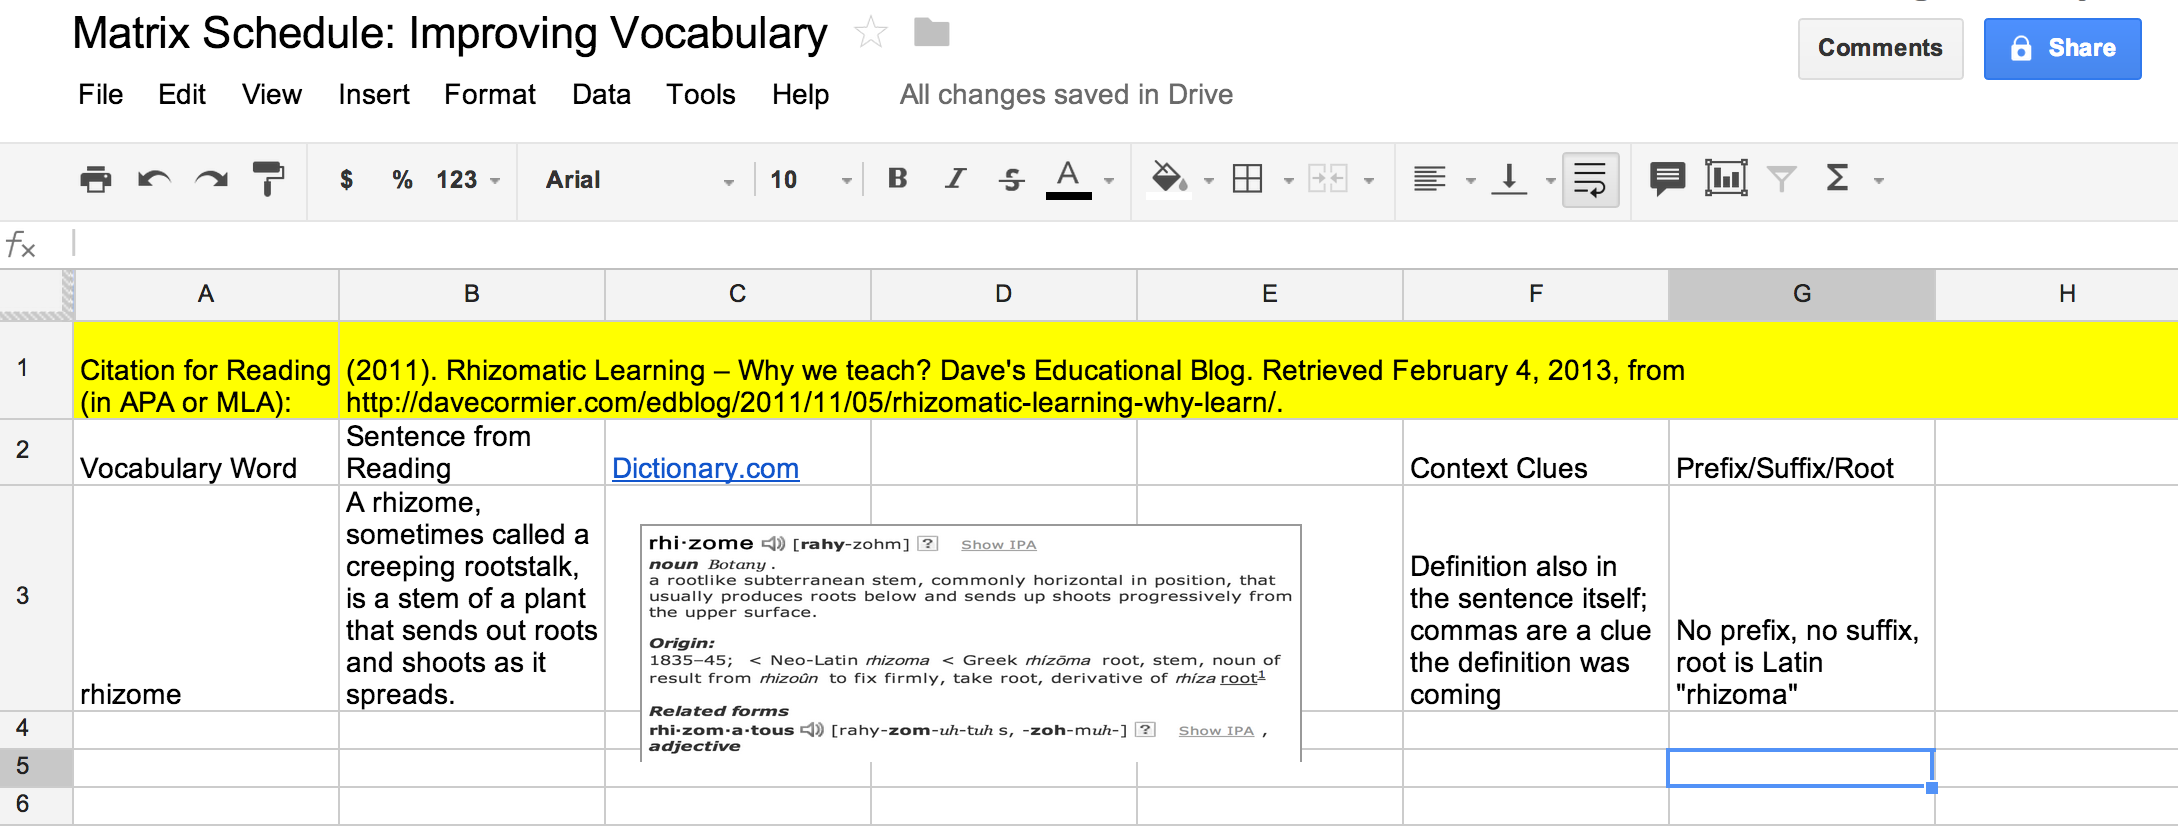Screen dimensions: 2178x826
Task: Click the document title Matrix Schedule
Action: 450,33
